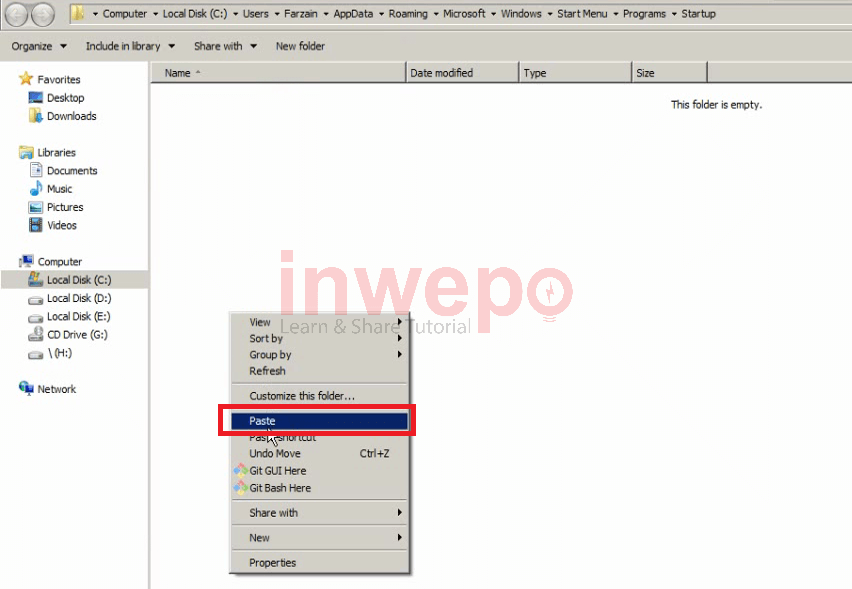Screen dimensions: 852x589
Task: Choose Git Bash Here menu entry
Action: point(319,488)
